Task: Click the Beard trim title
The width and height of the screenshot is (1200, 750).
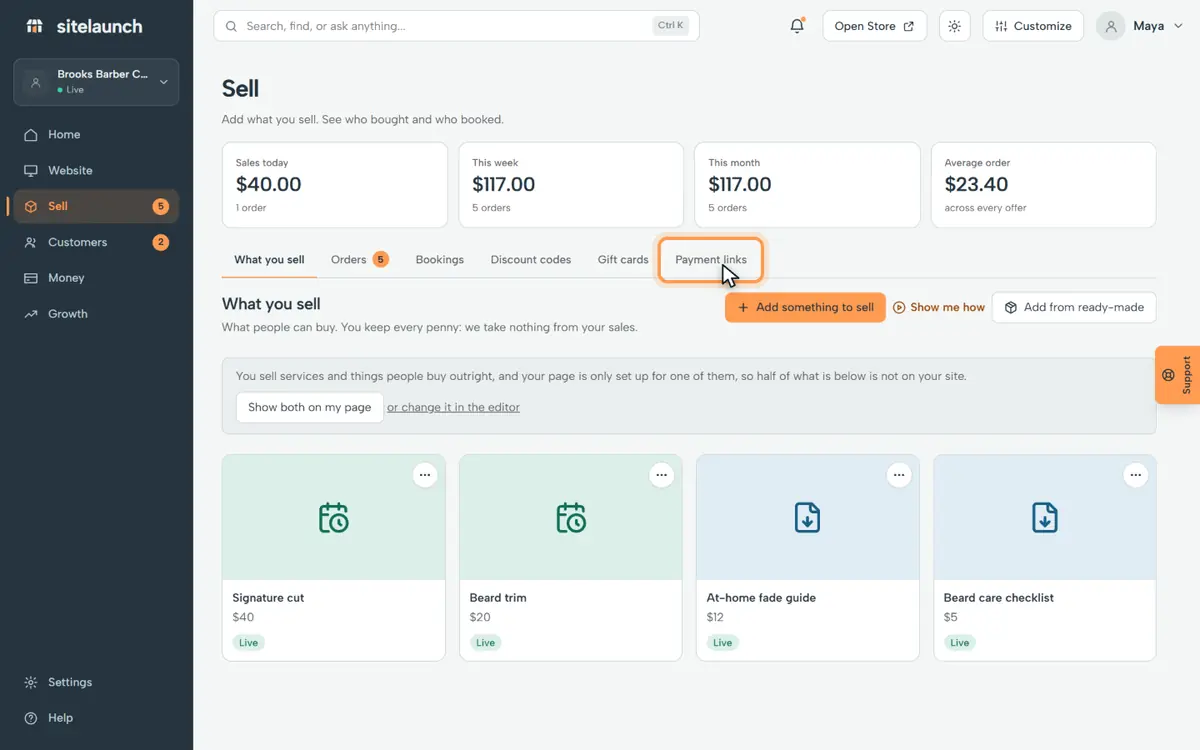Action: (x=498, y=597)
